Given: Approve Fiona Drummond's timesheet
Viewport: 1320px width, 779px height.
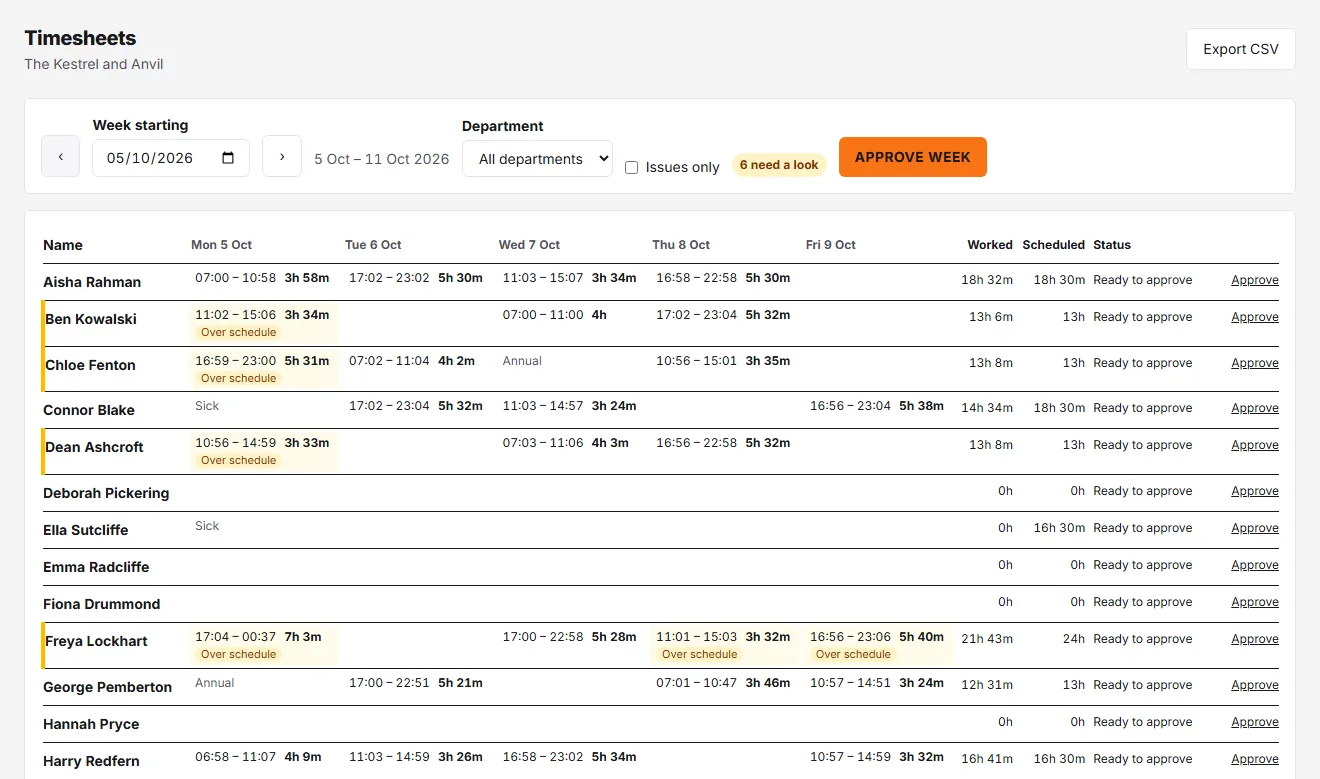Looking at the screenshot, I should 1254,602.
